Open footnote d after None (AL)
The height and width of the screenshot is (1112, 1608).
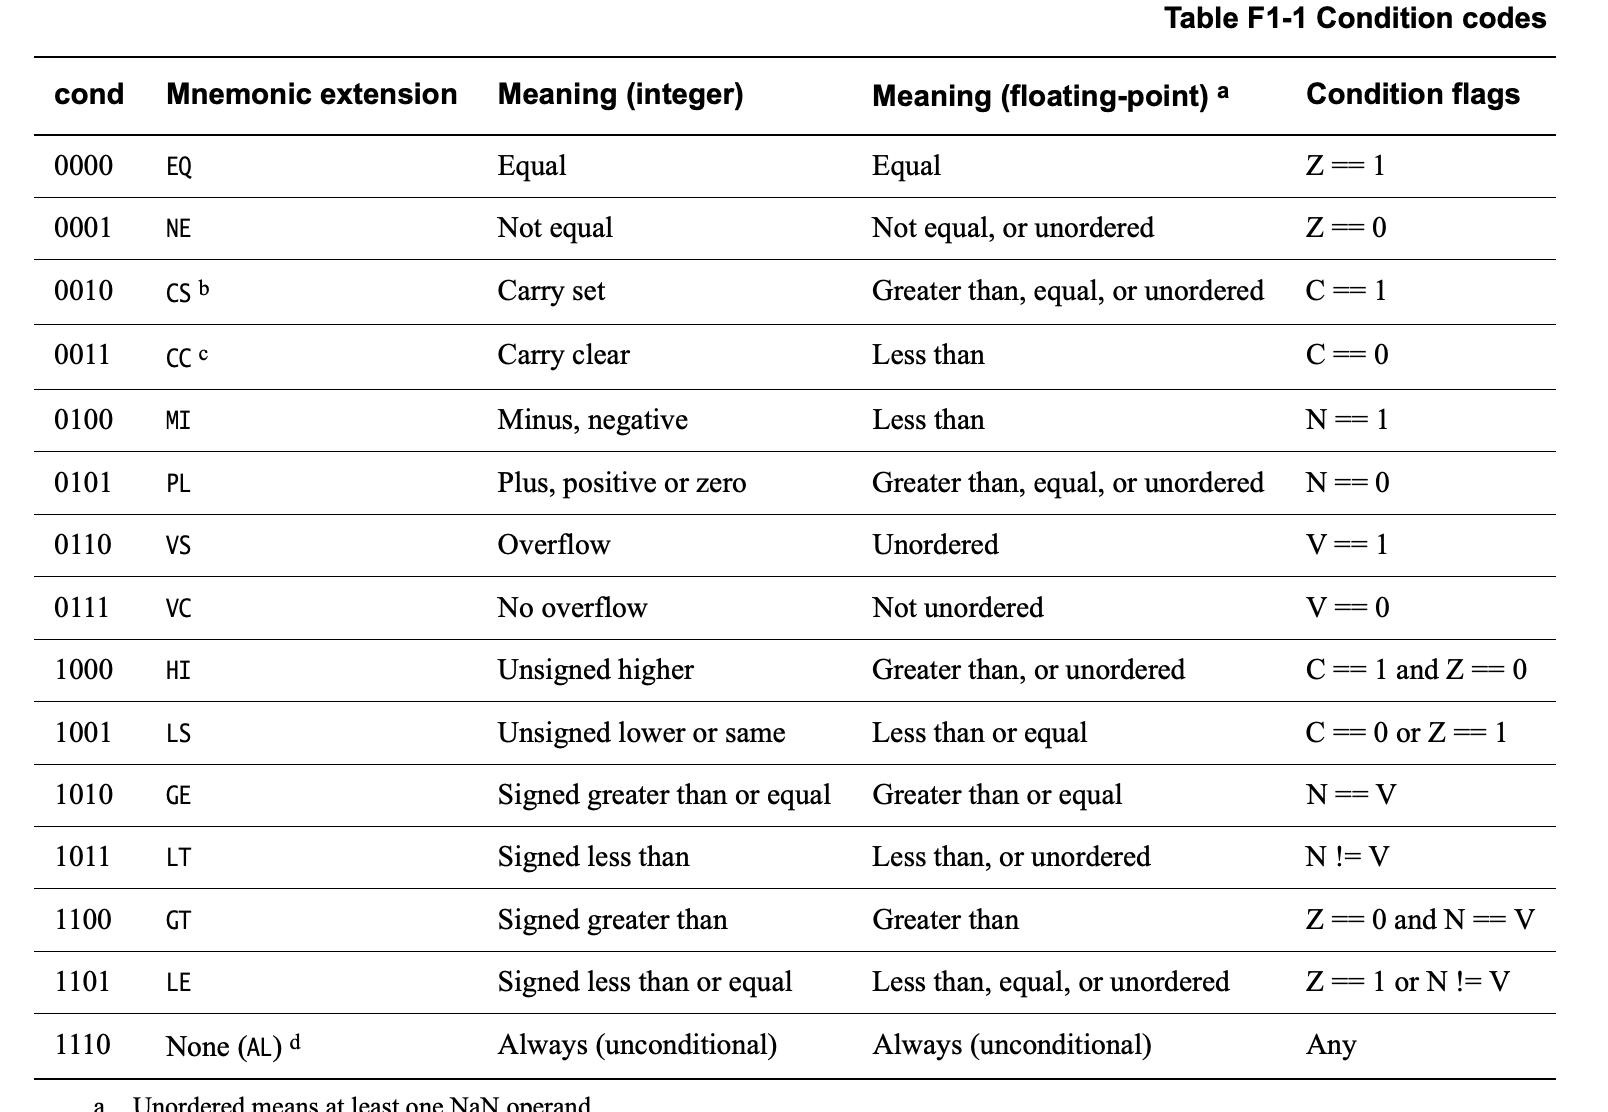click(x=295, y=1042)
